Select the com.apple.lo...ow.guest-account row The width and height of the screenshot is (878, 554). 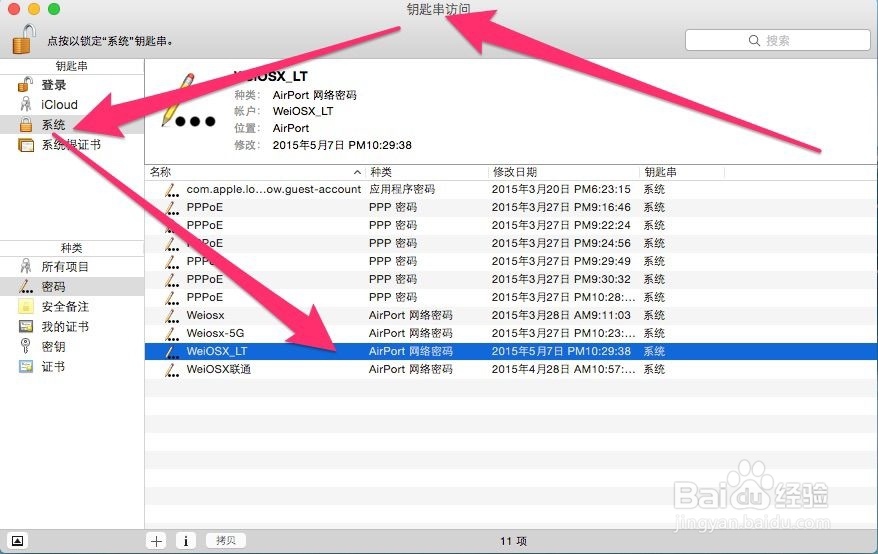click(x=511, y=189)
